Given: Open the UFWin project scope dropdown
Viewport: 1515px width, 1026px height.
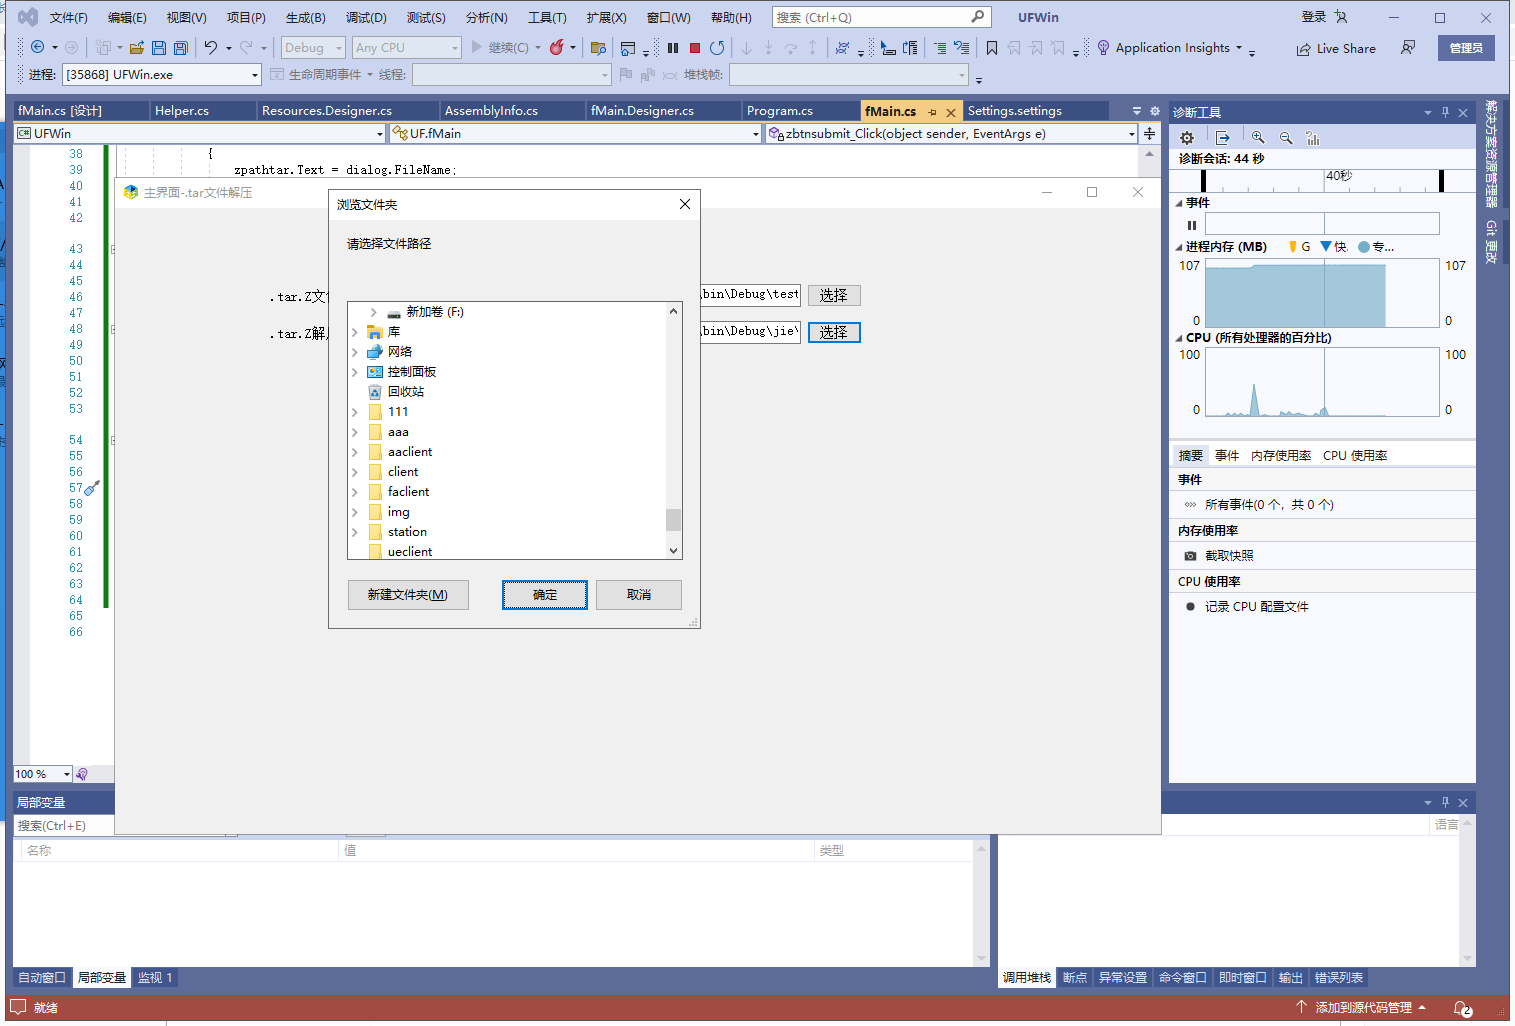Looking at the screenshot, I should 200,133.
